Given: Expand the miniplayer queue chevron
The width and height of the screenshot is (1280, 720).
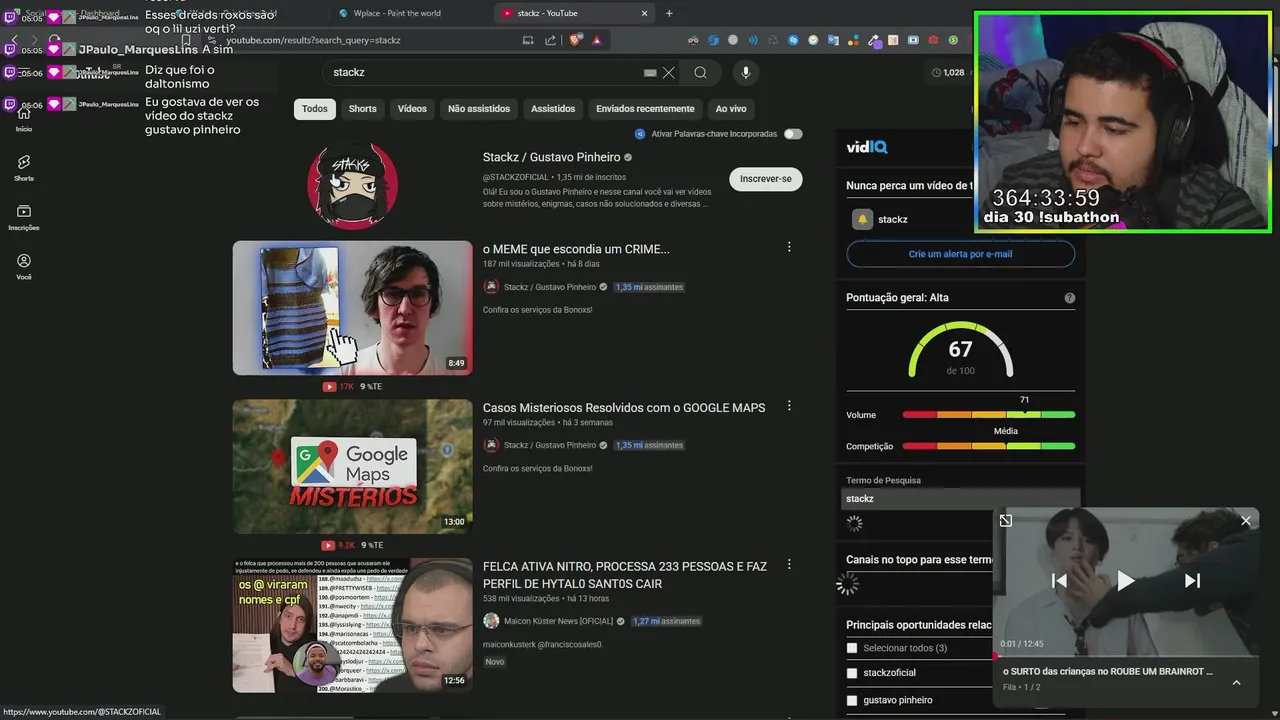Looking at the screenshot, I should 1236,682.
